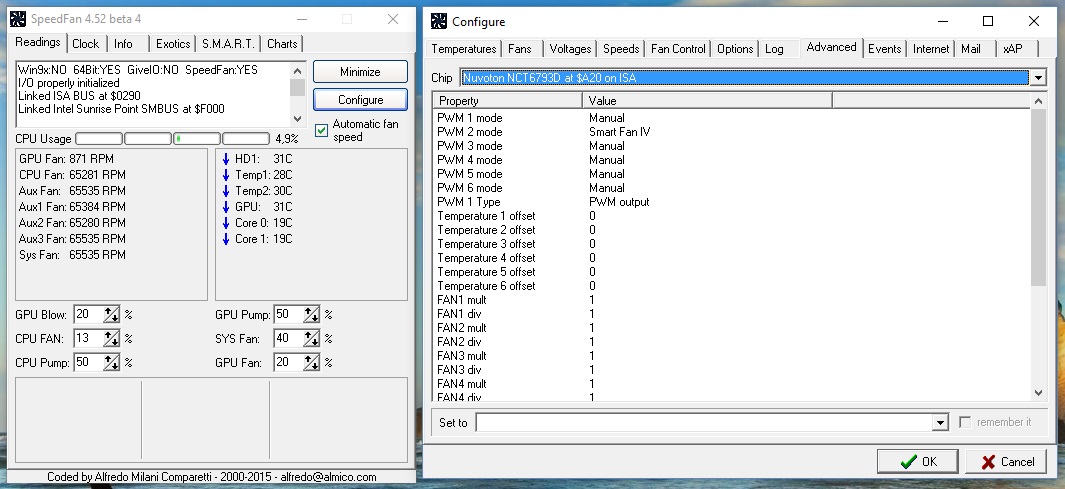Image resolution: width=1065 pixels, height=489 pixels.
Task: Open Options tab in Configure
Action: pos(735,49)
